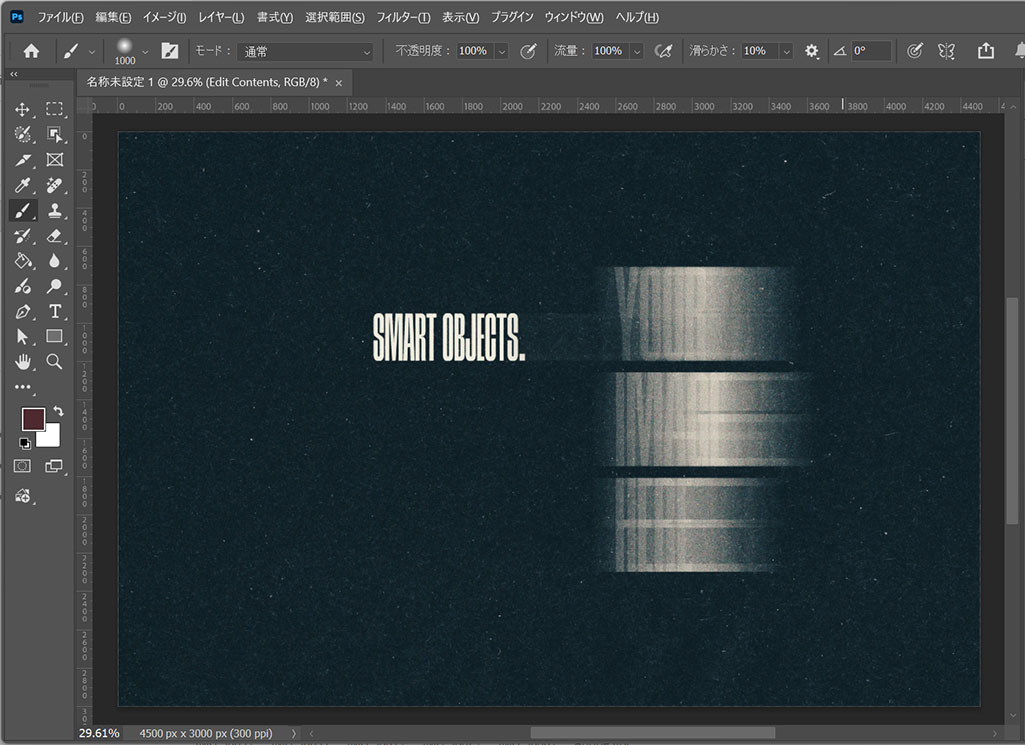Select the Hand tool
The width and height of the screenshot is (1025, 745).
click(x=22, y=362)
